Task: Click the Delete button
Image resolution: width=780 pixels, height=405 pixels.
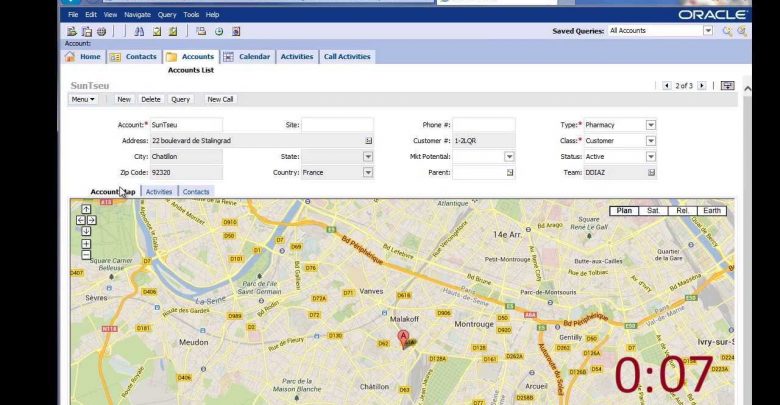Action: click(151, 100)
